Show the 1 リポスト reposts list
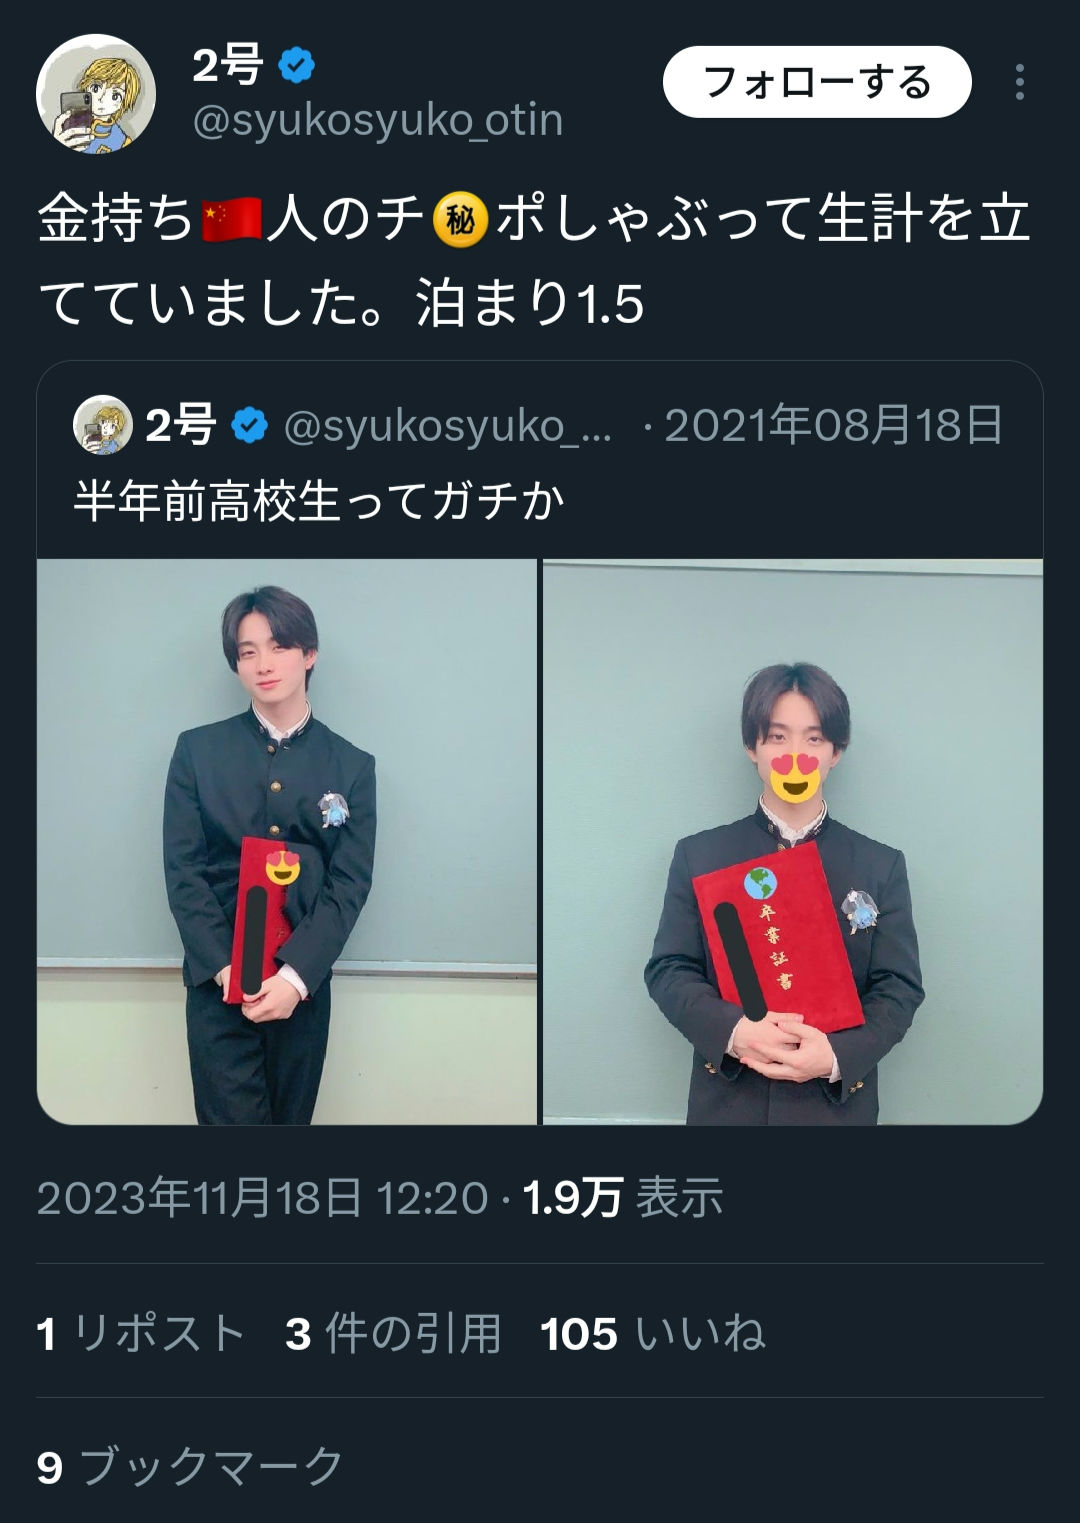The height and width of the screenshot is (1523, 1080). (141, 1333)
